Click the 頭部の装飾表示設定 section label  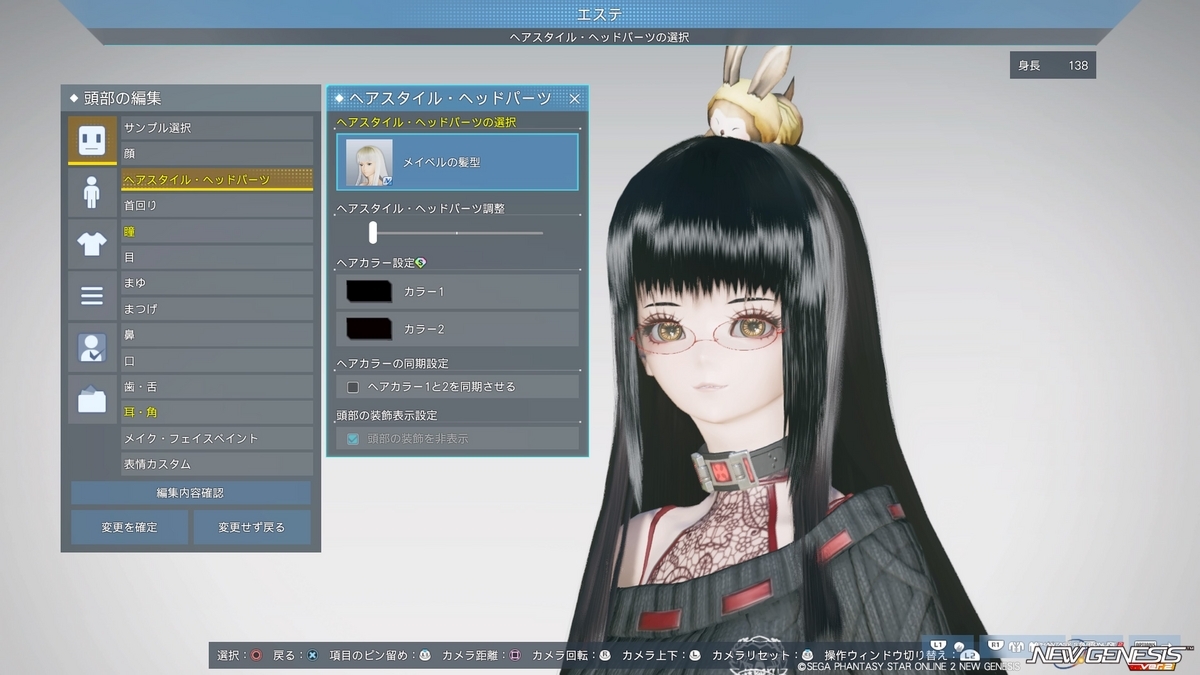pos(386,415)
